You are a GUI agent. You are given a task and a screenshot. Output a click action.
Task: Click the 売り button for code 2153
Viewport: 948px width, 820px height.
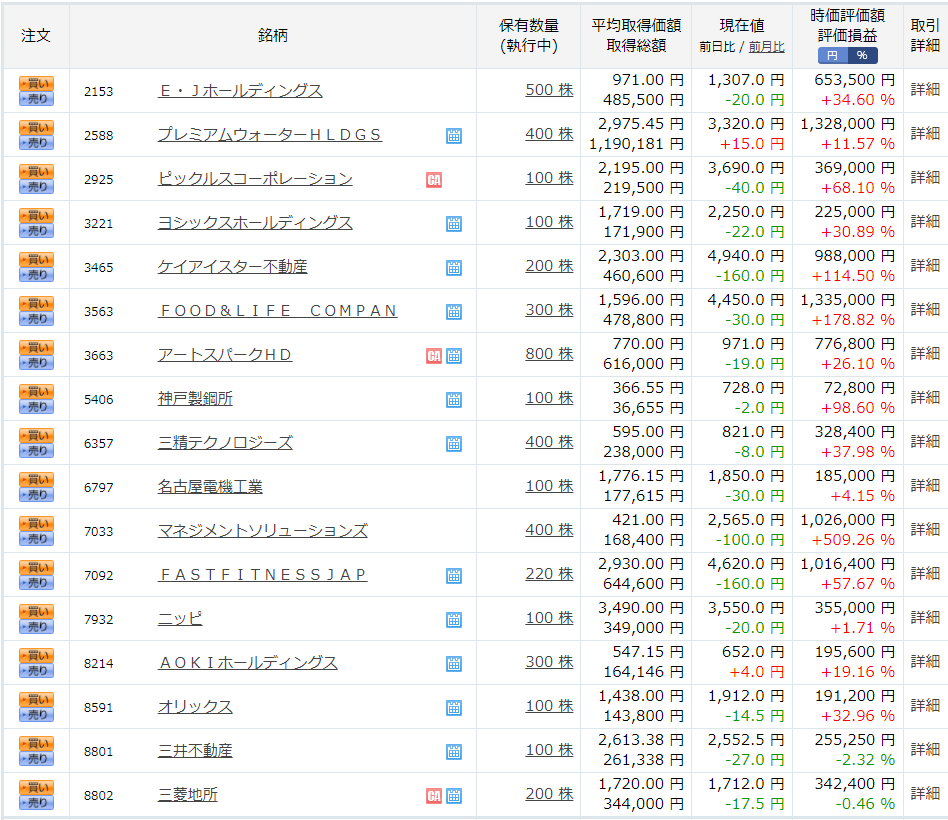click(36, 99)
